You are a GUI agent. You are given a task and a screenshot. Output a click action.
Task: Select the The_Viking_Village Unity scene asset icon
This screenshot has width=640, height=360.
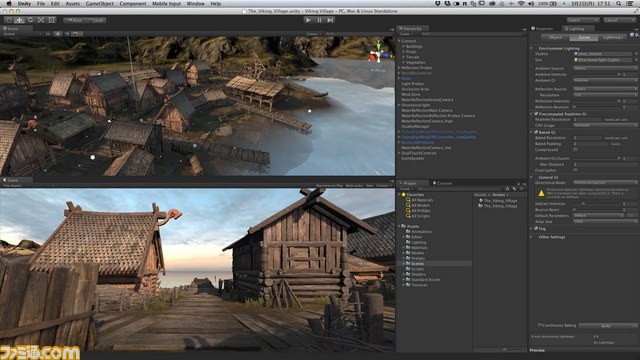[x=481, y=200]
